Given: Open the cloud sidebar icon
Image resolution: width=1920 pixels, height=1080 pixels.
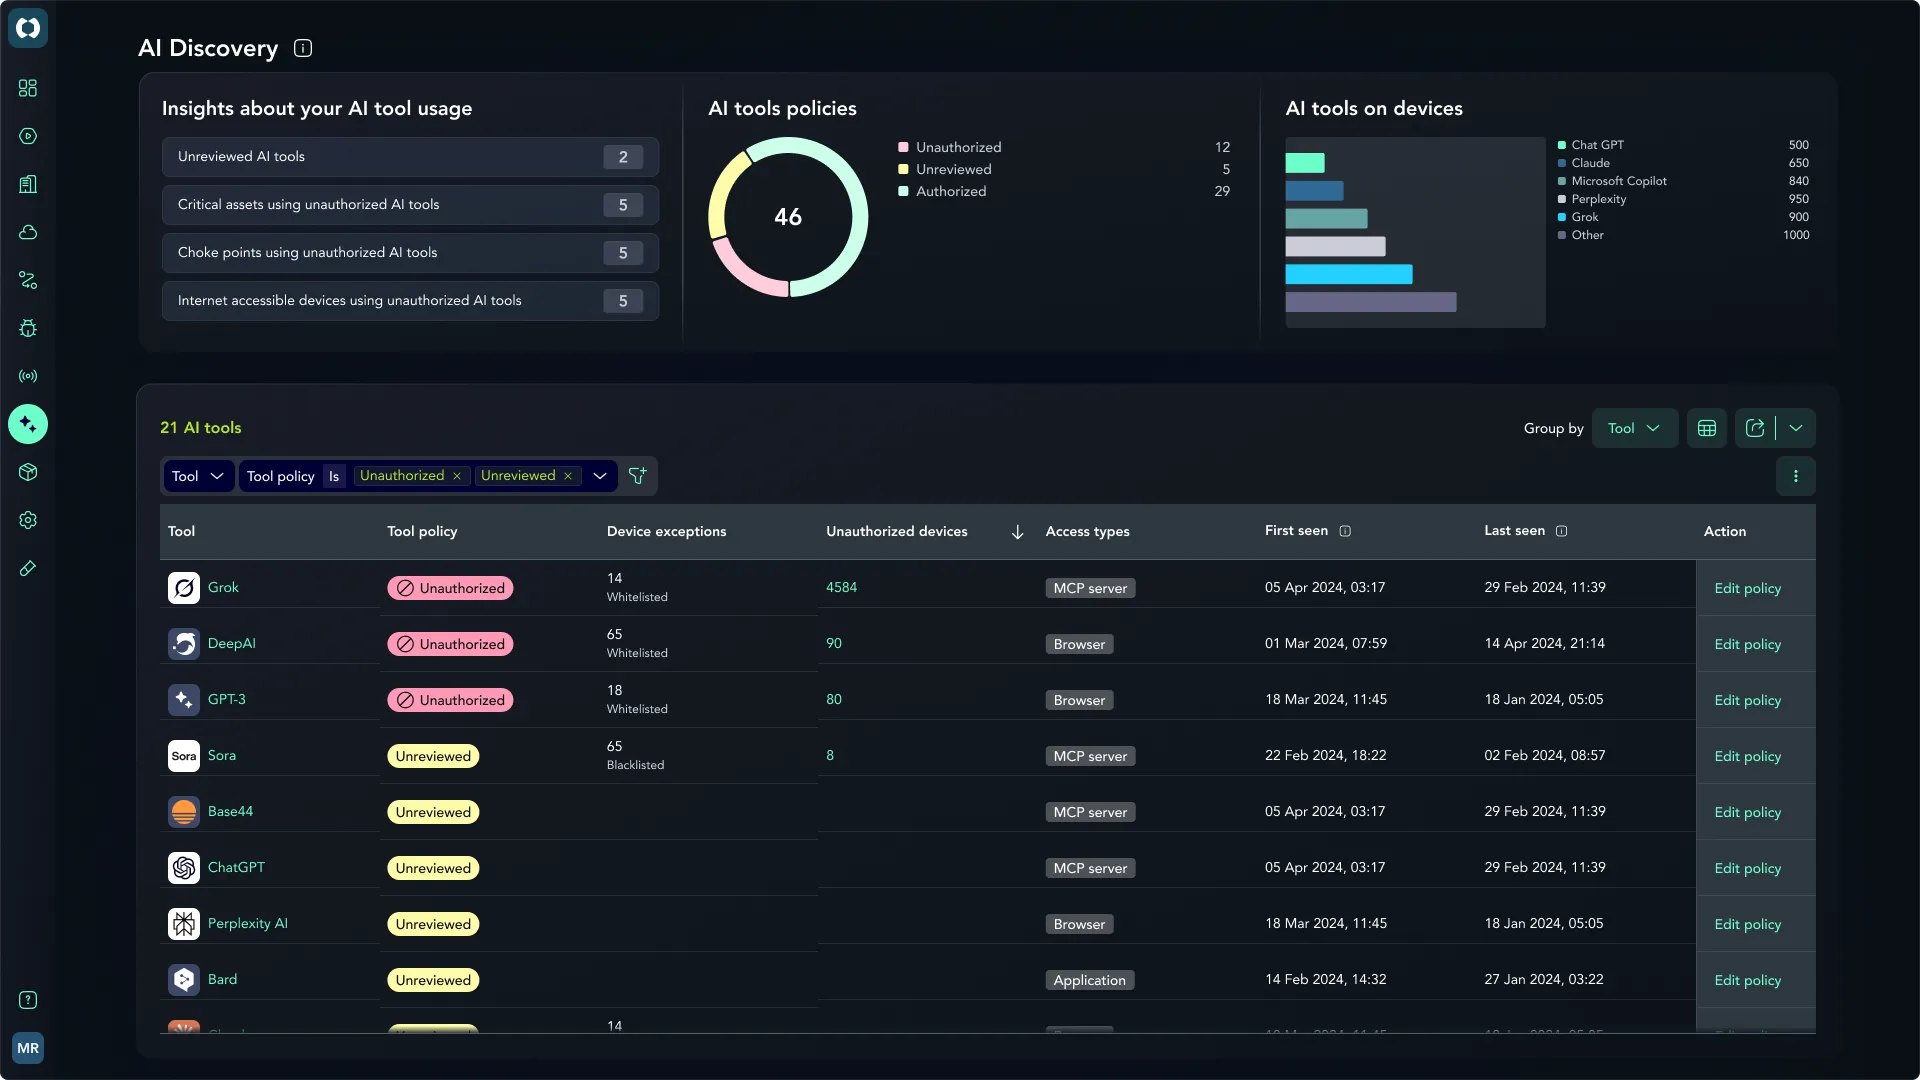Looking at the screenshot, I should coord(28,232).
